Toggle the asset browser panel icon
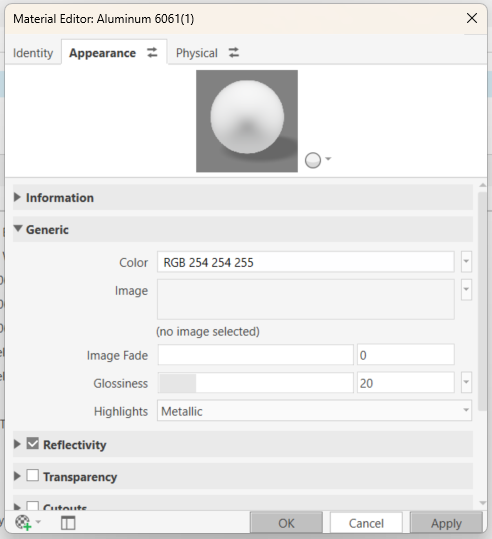 68,523
